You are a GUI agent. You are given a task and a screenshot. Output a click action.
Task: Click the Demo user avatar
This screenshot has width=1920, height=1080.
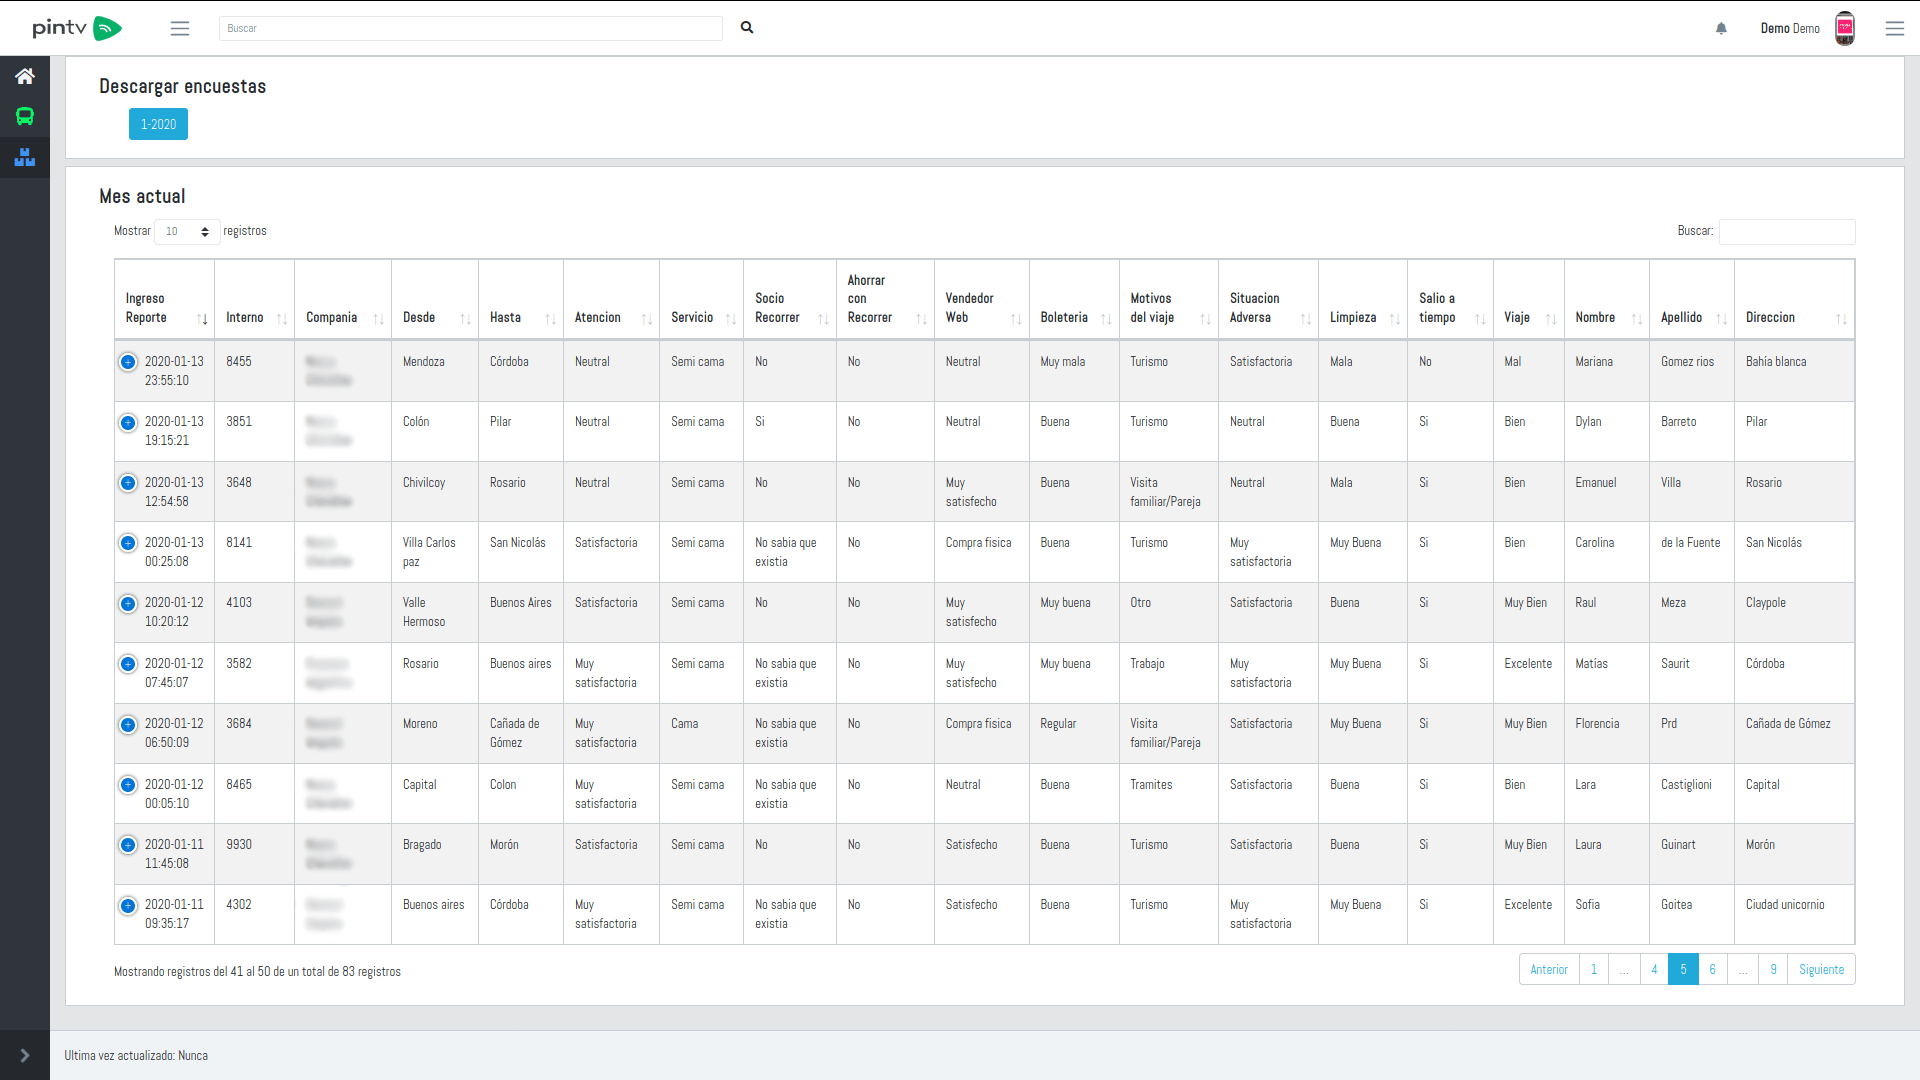coord(1845,28)
